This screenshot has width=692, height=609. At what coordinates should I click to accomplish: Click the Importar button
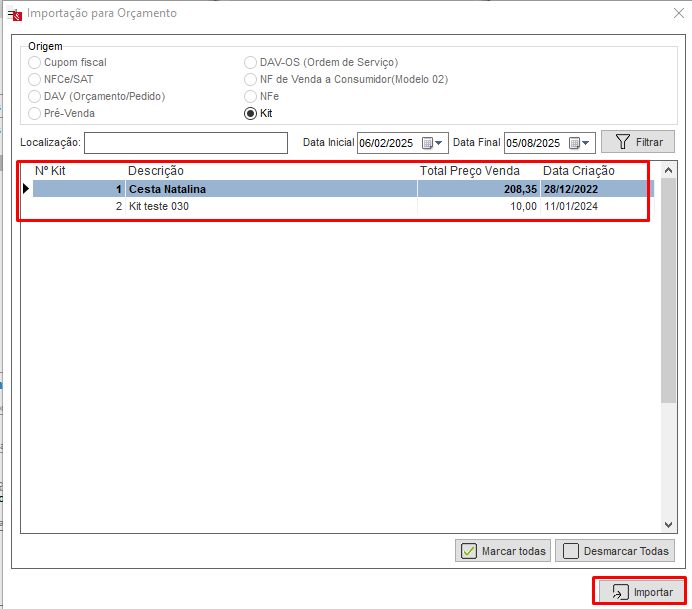click(x=640, y=592)
